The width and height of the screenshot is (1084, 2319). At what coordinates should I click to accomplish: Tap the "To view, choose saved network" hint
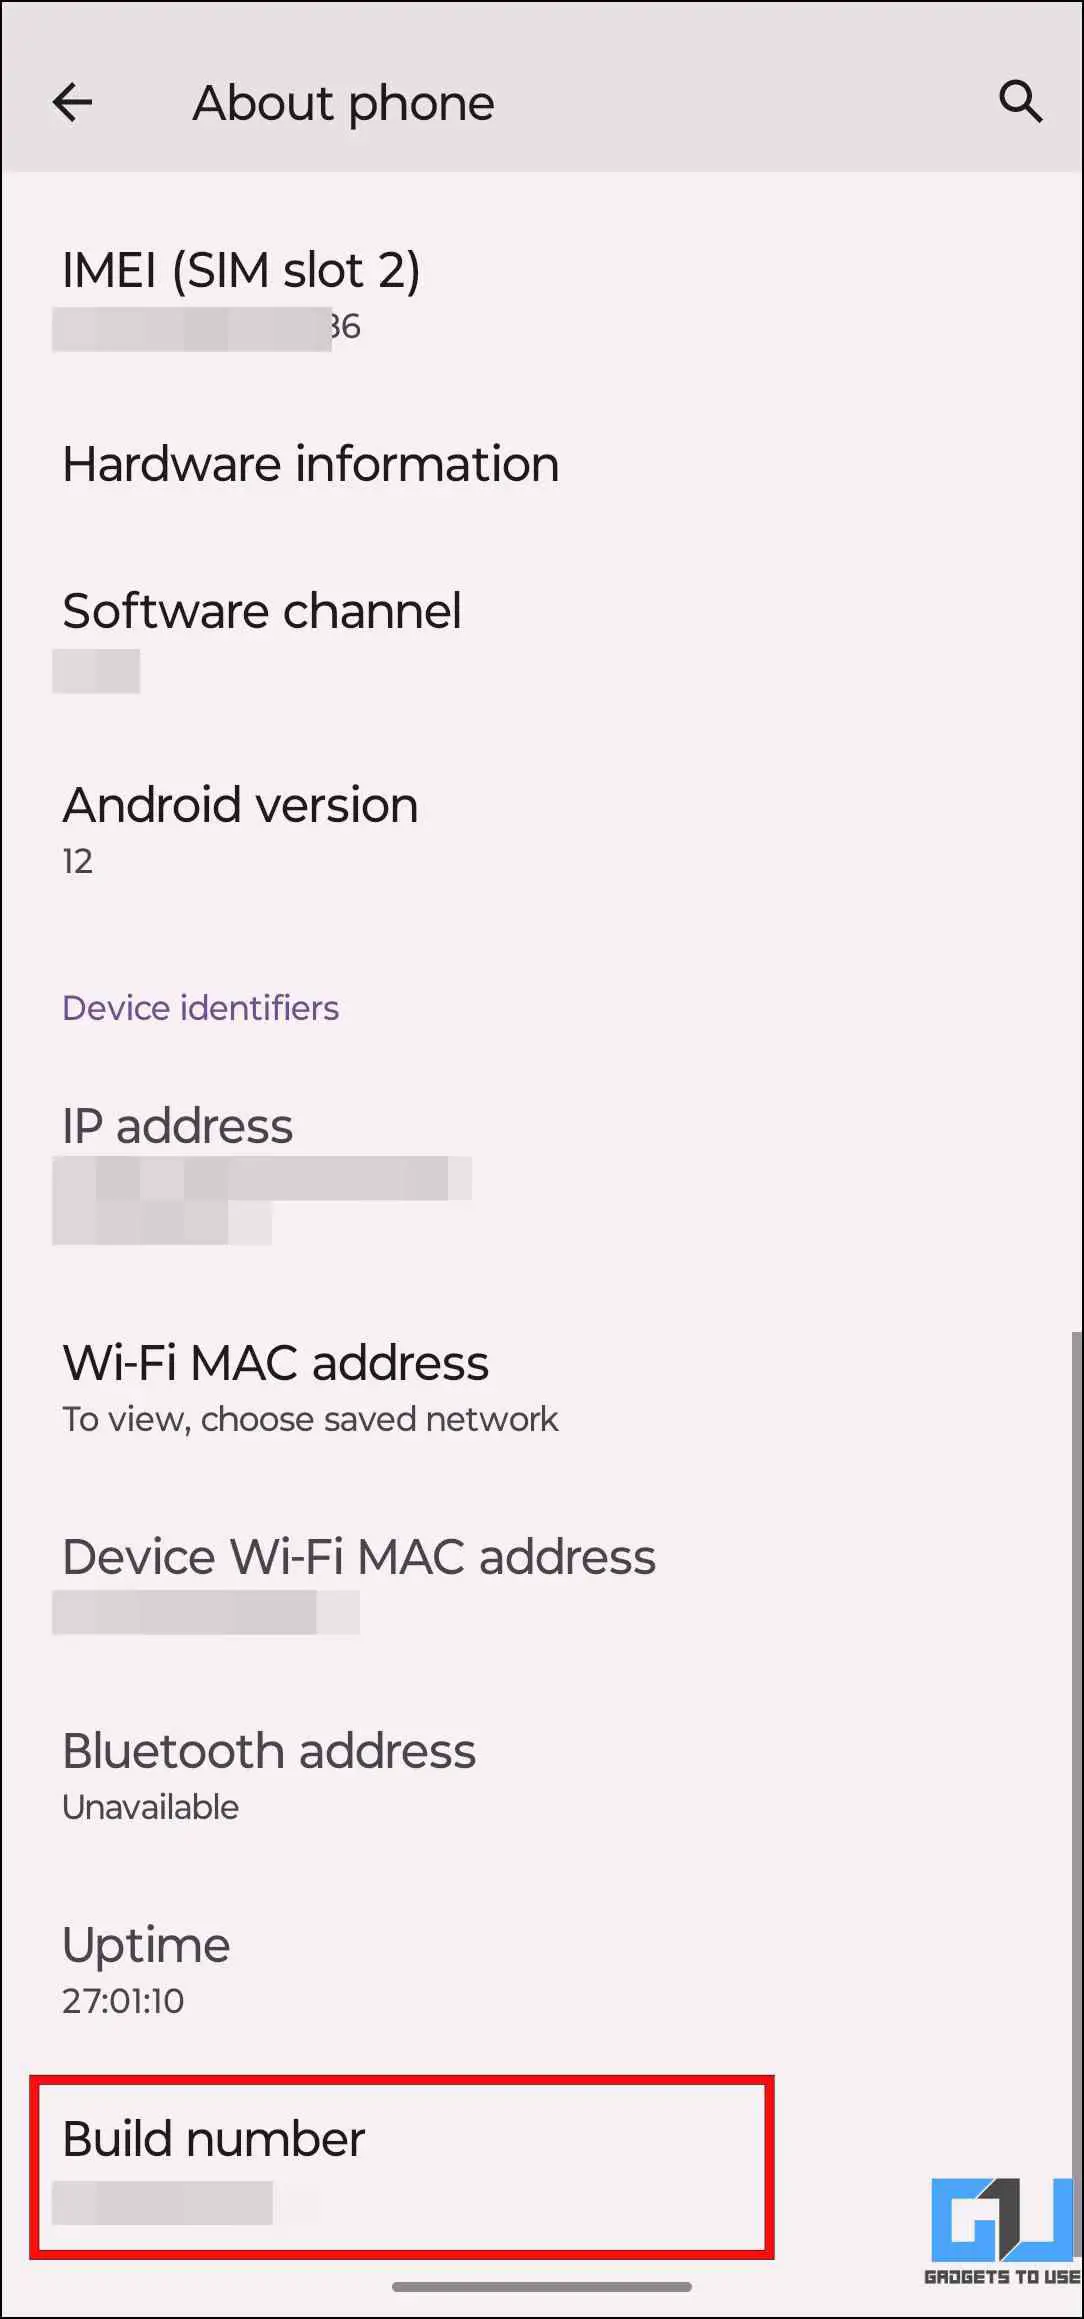310,1419
